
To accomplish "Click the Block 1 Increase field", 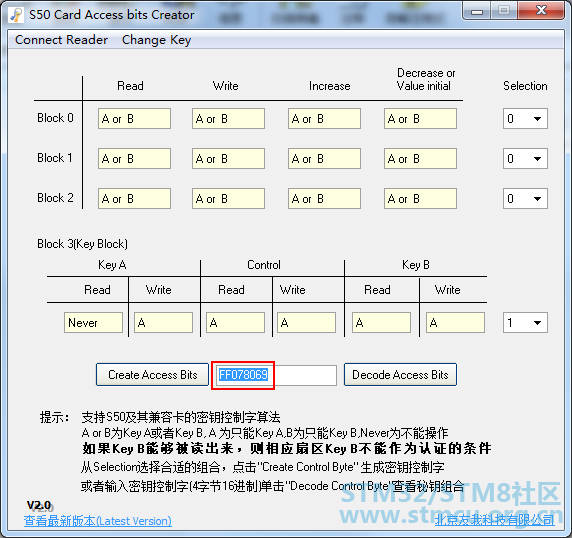I will click(324, 158).
